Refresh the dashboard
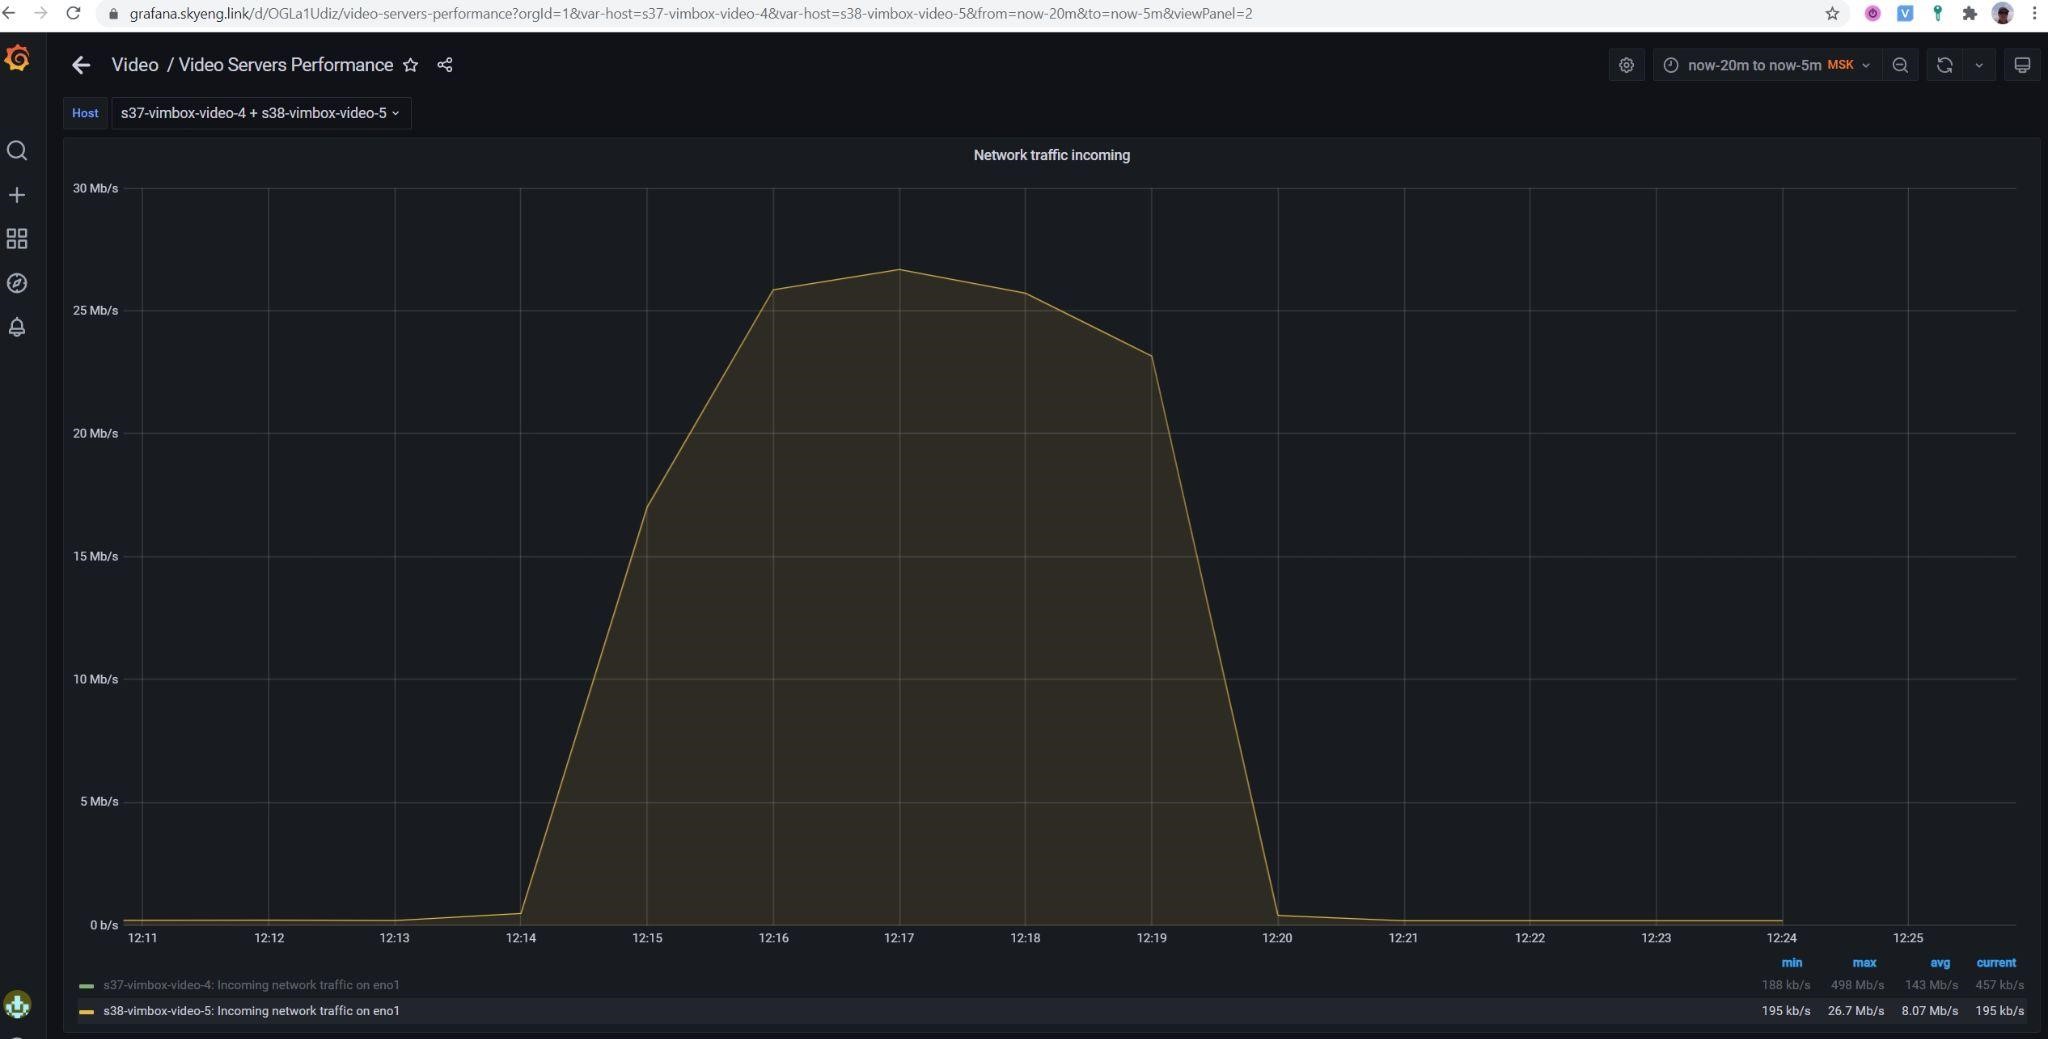This screenshot has height=1039, width=2048. [x=1945, y=65]
